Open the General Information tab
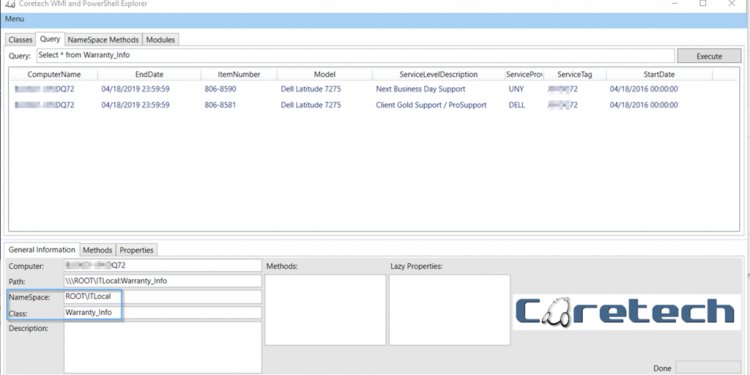The width and height of the screenshot is (750, 375). 42,250
